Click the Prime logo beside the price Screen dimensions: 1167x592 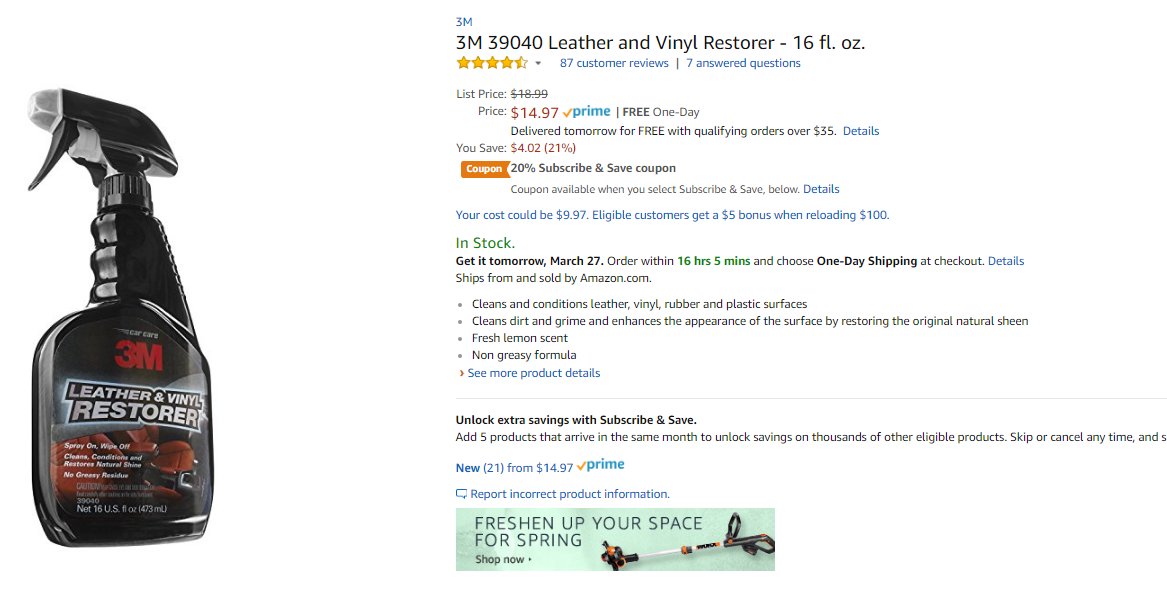click(x=586, y=112)
